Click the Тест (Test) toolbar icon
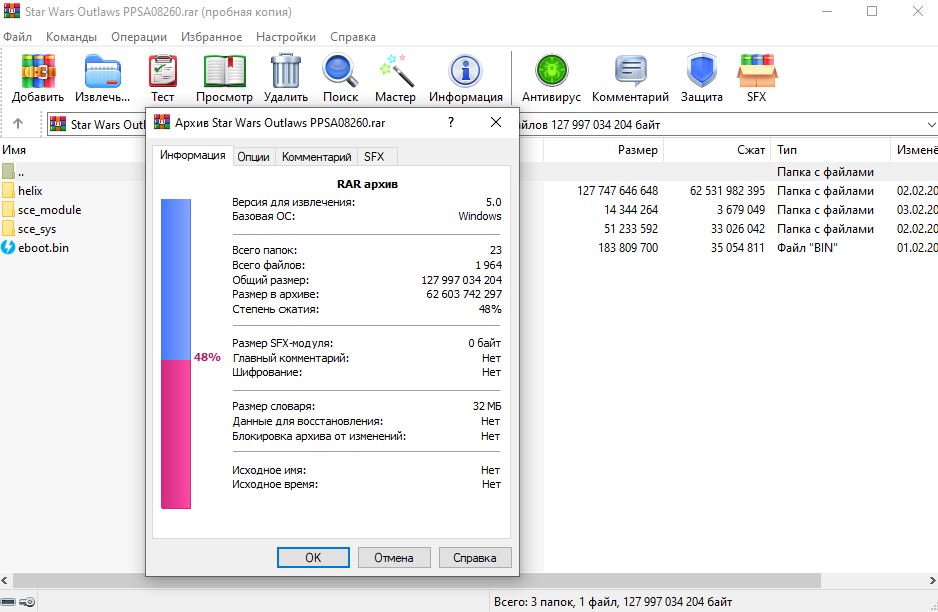The height and width of the screenshot is (612, 938). point(163,73)
